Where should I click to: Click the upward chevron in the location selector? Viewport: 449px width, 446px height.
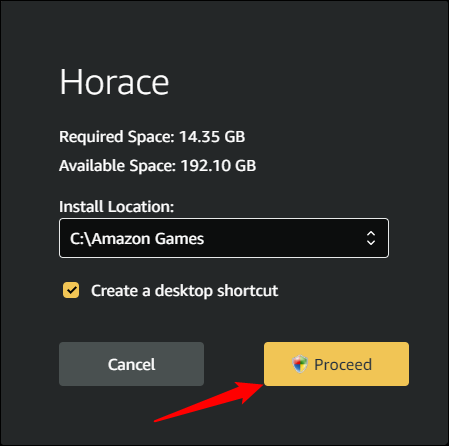coord(371,234)
